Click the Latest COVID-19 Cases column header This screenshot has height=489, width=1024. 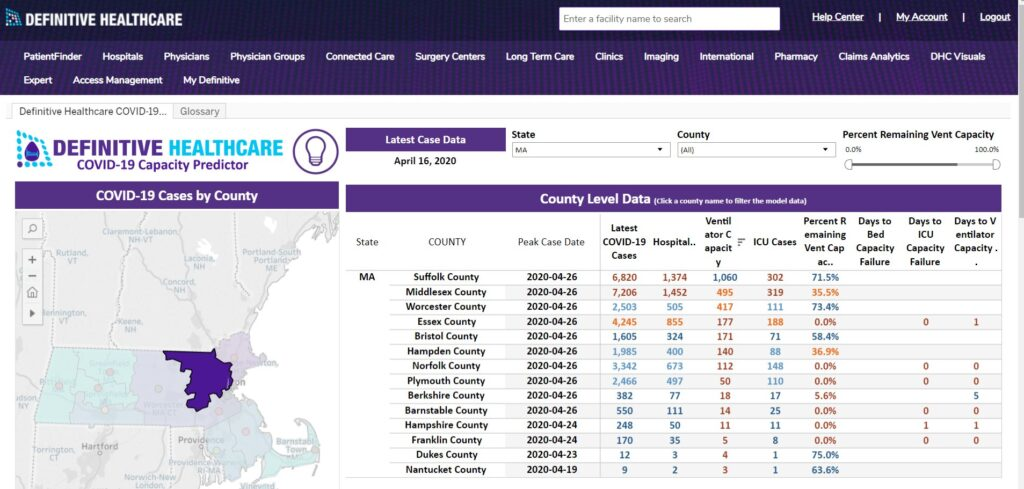[624, 242]
